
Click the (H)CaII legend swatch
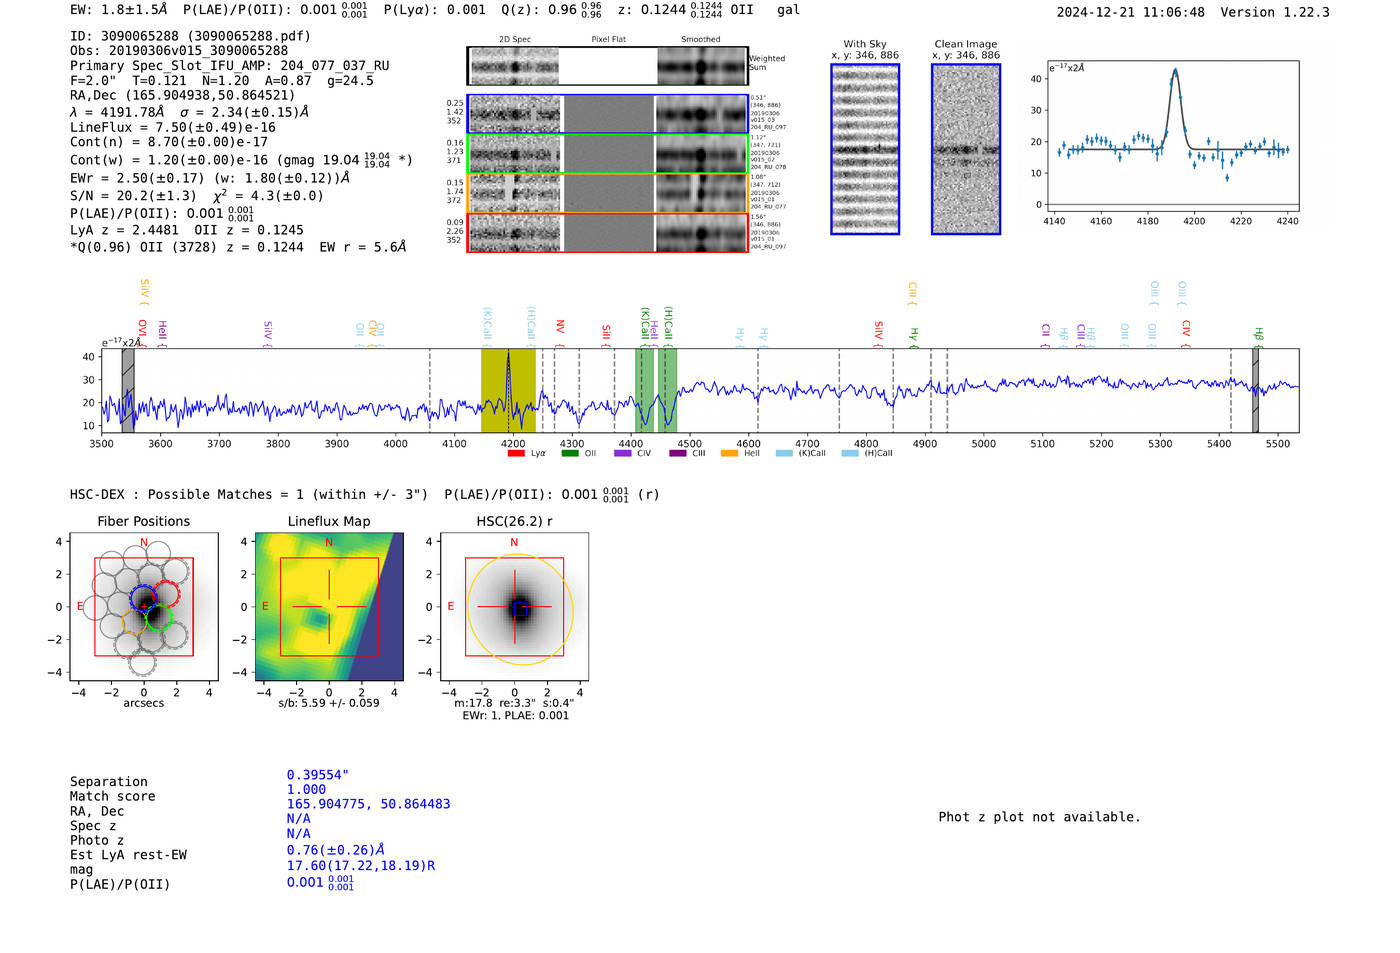click(850, 454)
